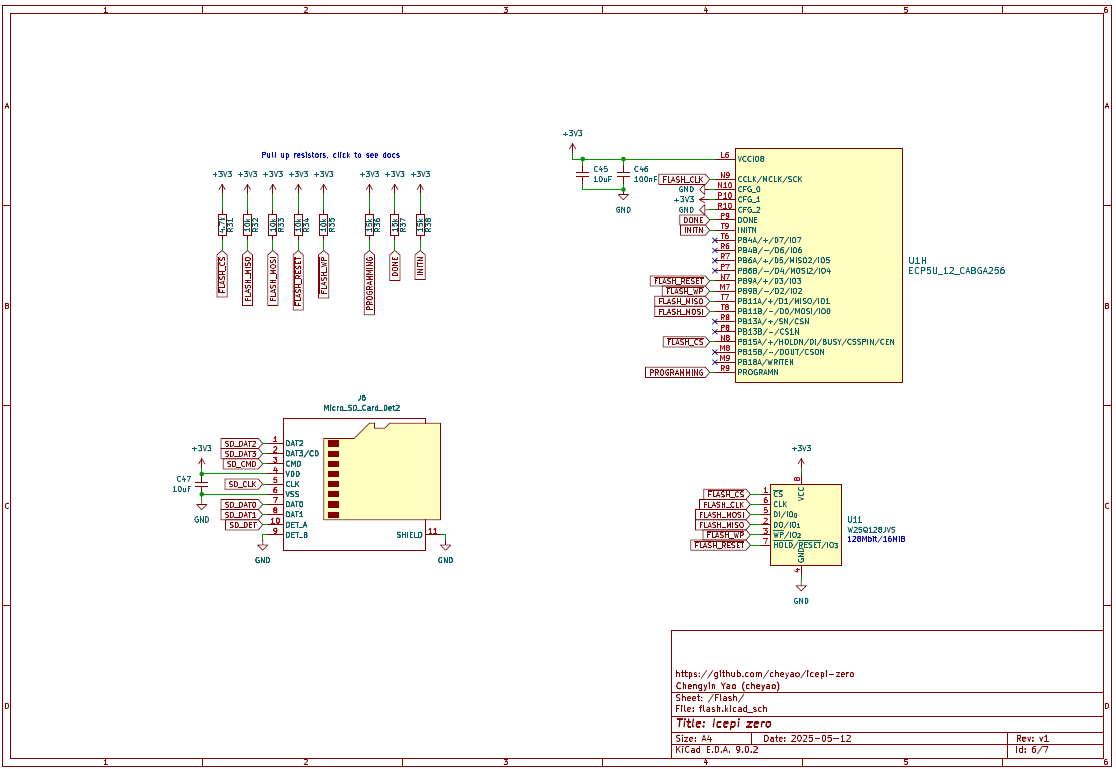Select the R31 4.7k pull-up resistor

point(222,225)
